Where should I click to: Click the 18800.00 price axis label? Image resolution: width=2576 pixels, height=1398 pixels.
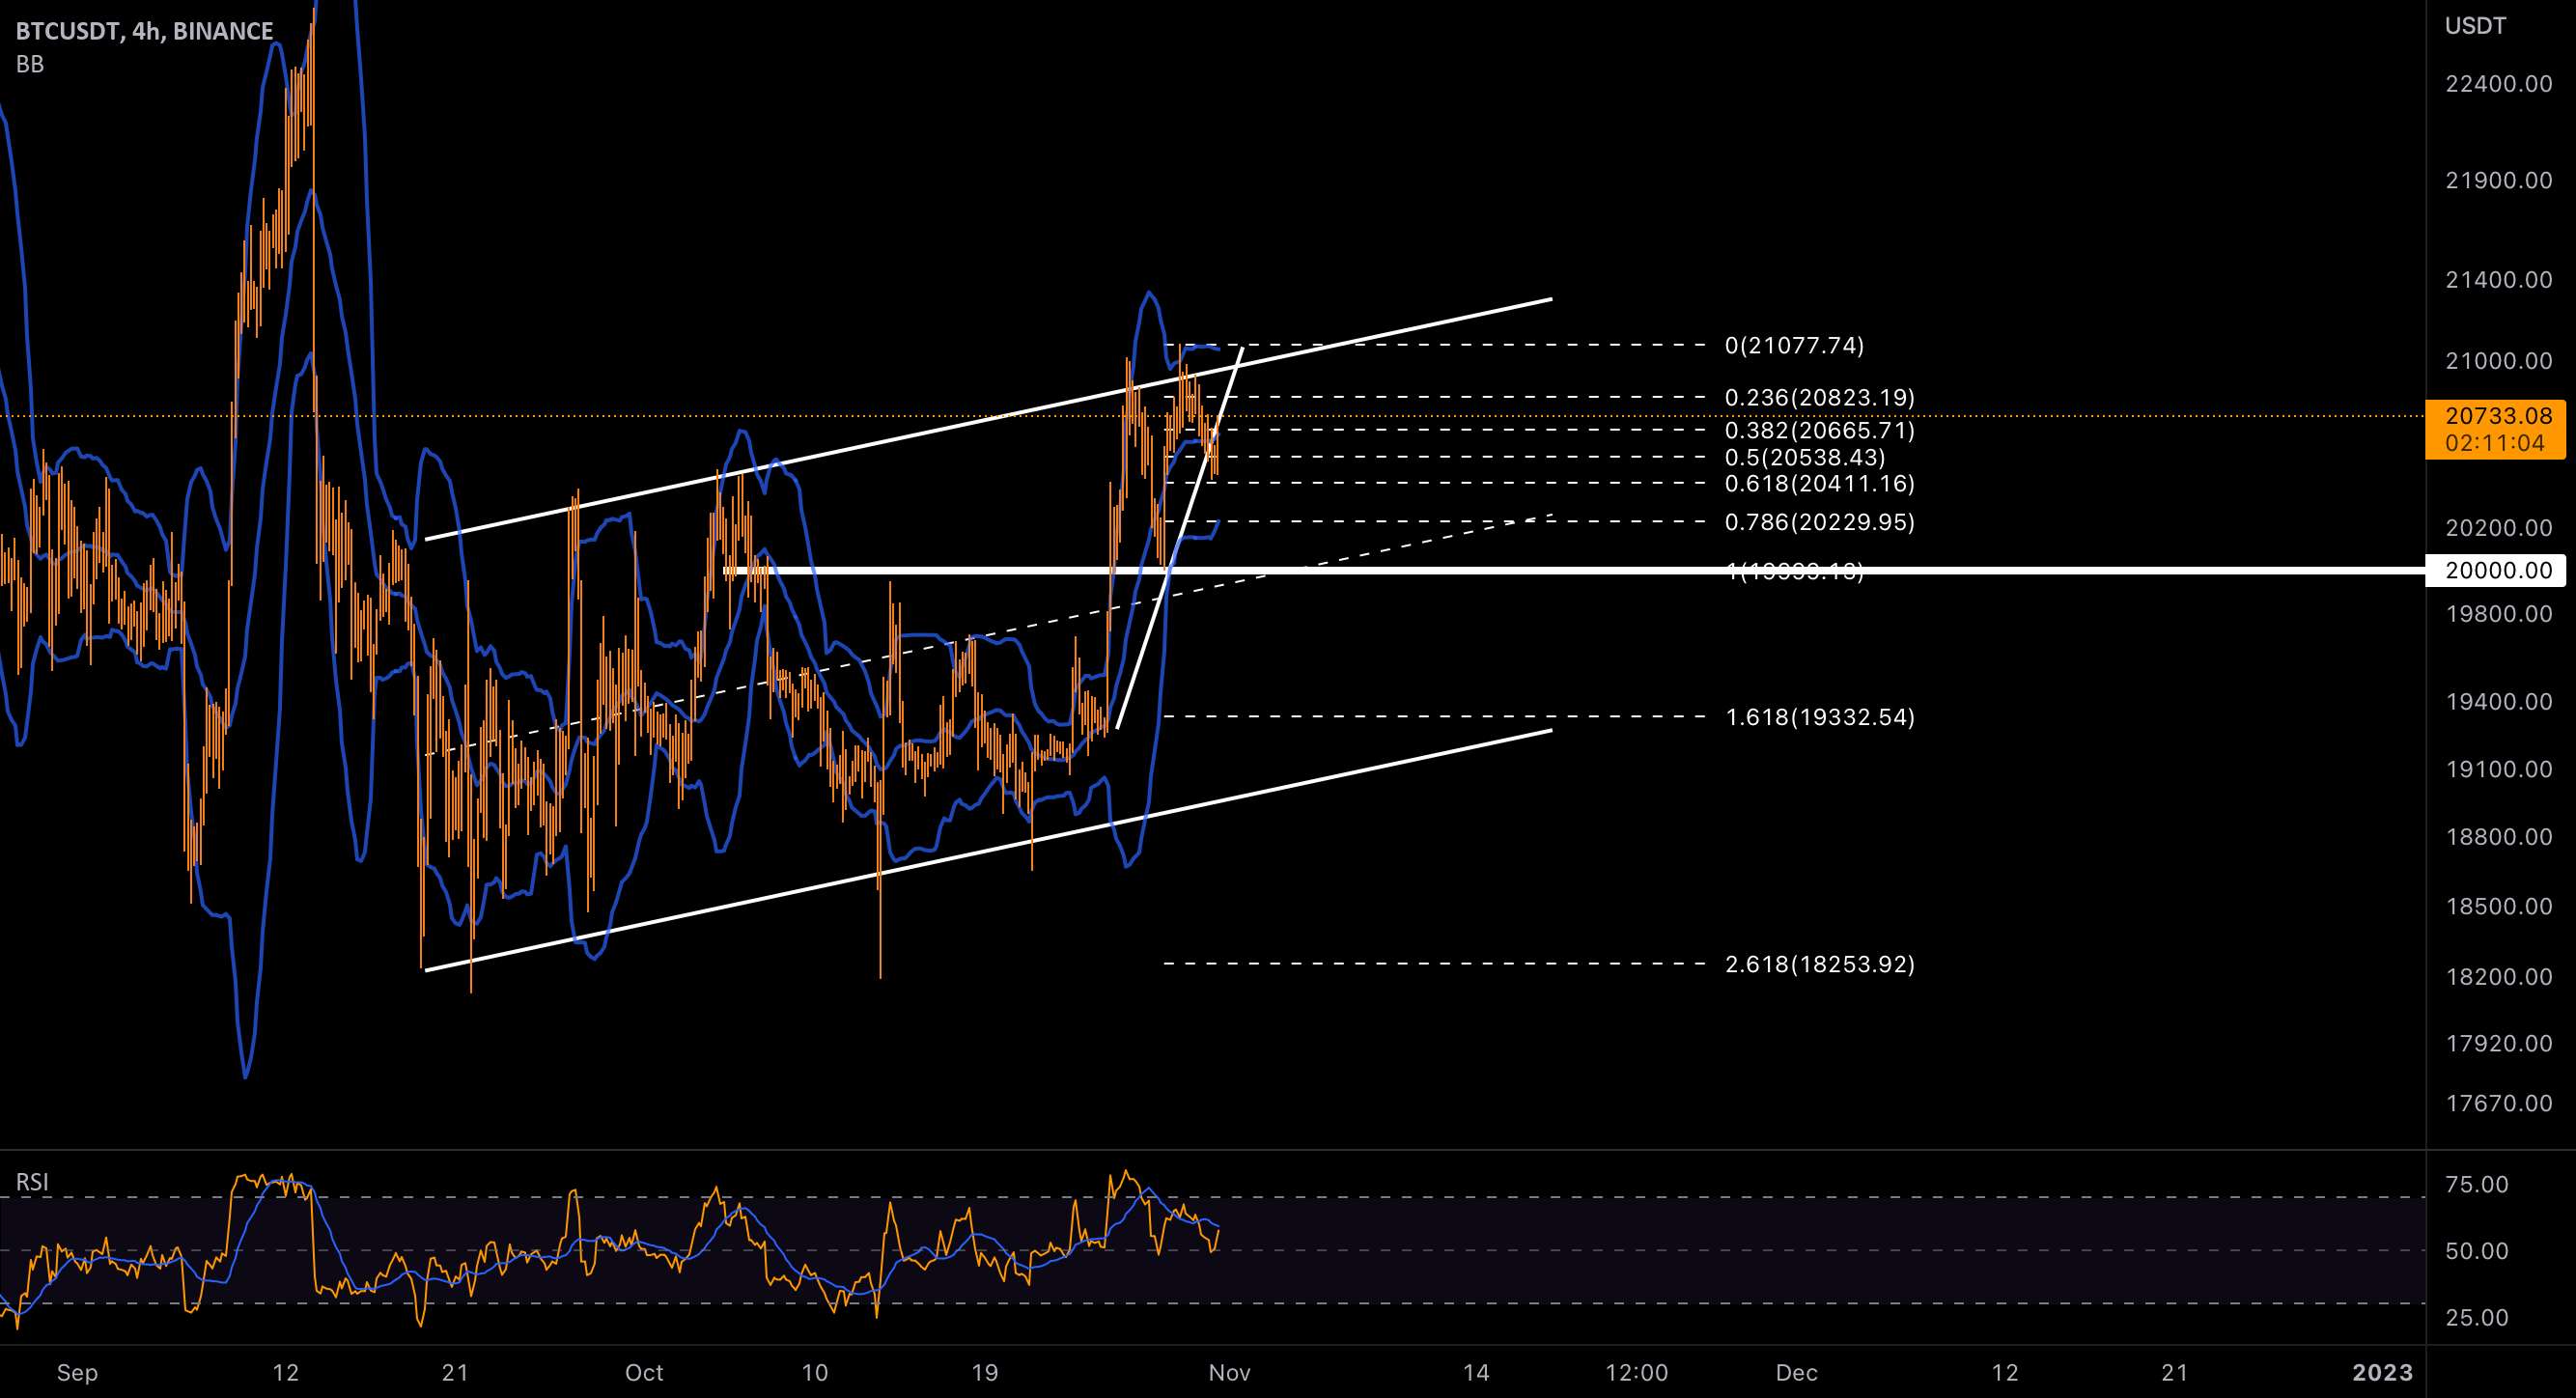tap(2498, 836)
